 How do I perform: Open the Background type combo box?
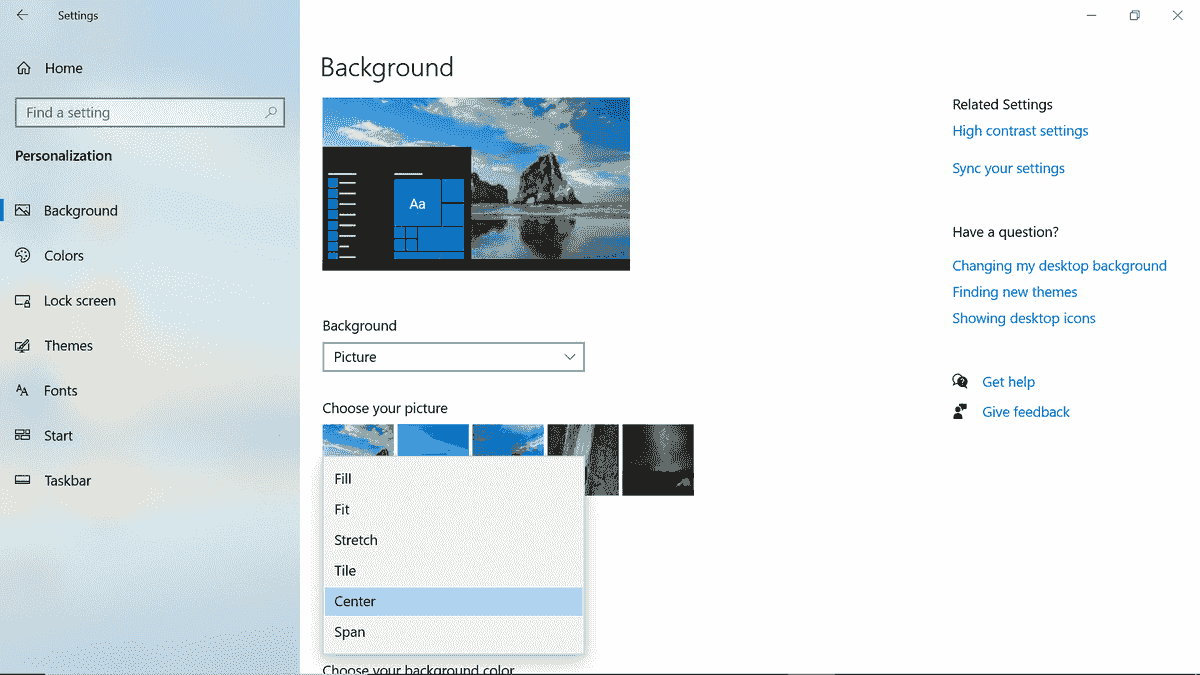453,356
